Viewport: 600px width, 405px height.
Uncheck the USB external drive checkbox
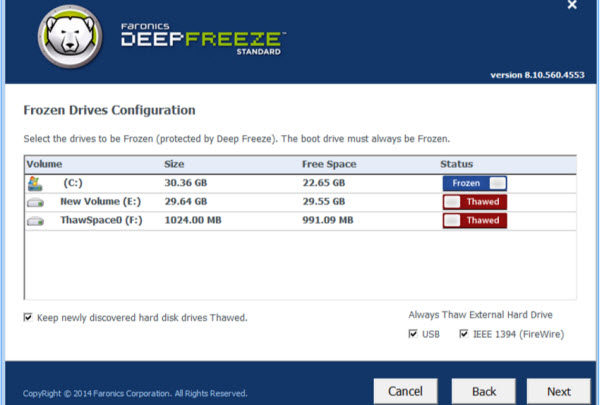click(x=412, y=334)
